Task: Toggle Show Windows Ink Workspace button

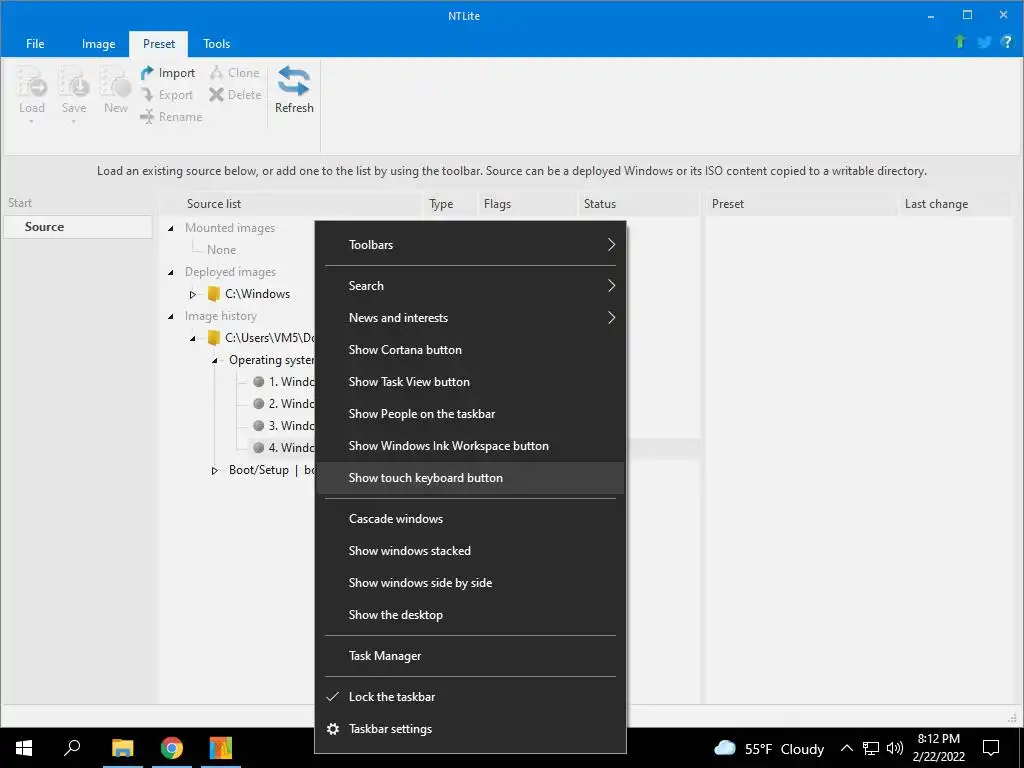Action: 470,446
